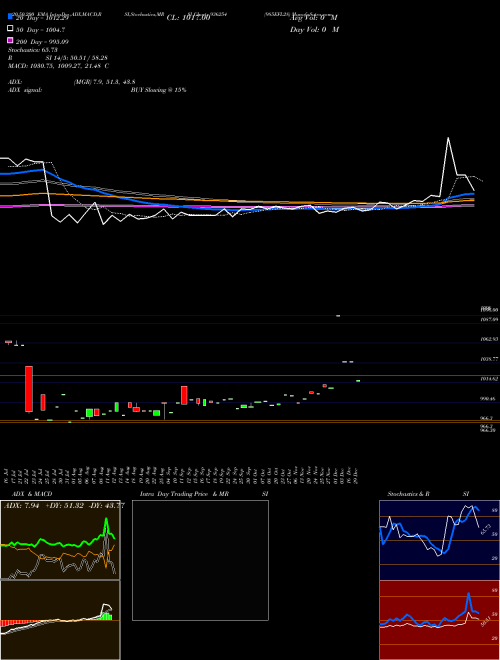Click the '(MGR) 7.9, 51.3, 48.8' ADX values

tap(104, 82)
